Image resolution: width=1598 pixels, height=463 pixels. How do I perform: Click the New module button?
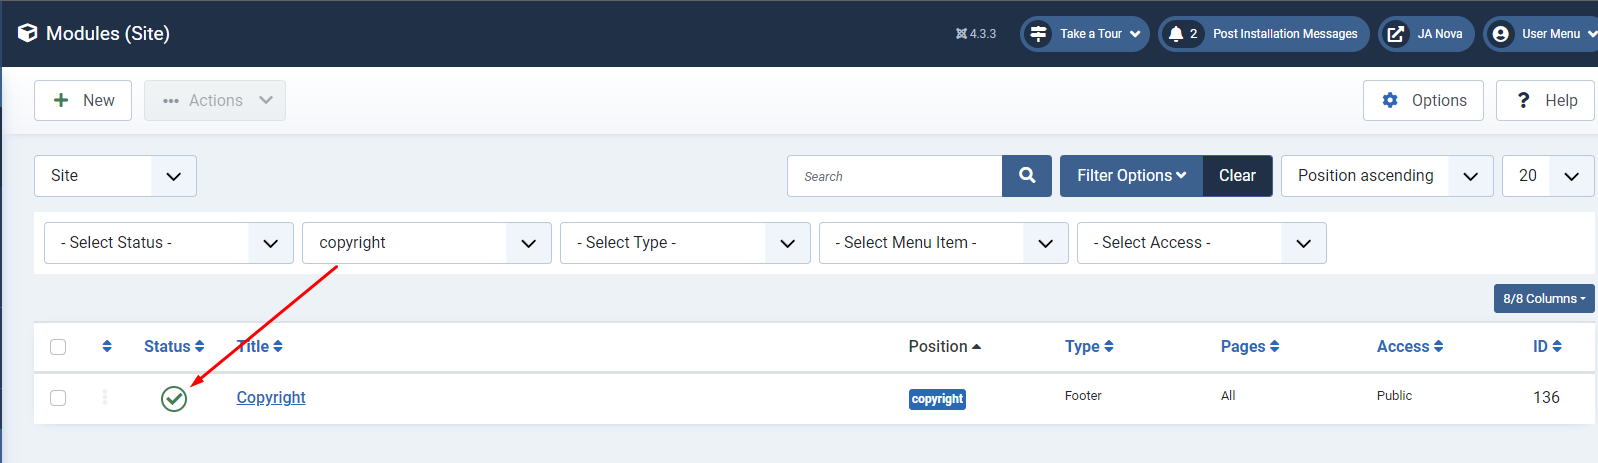click(x=83, y=100)
